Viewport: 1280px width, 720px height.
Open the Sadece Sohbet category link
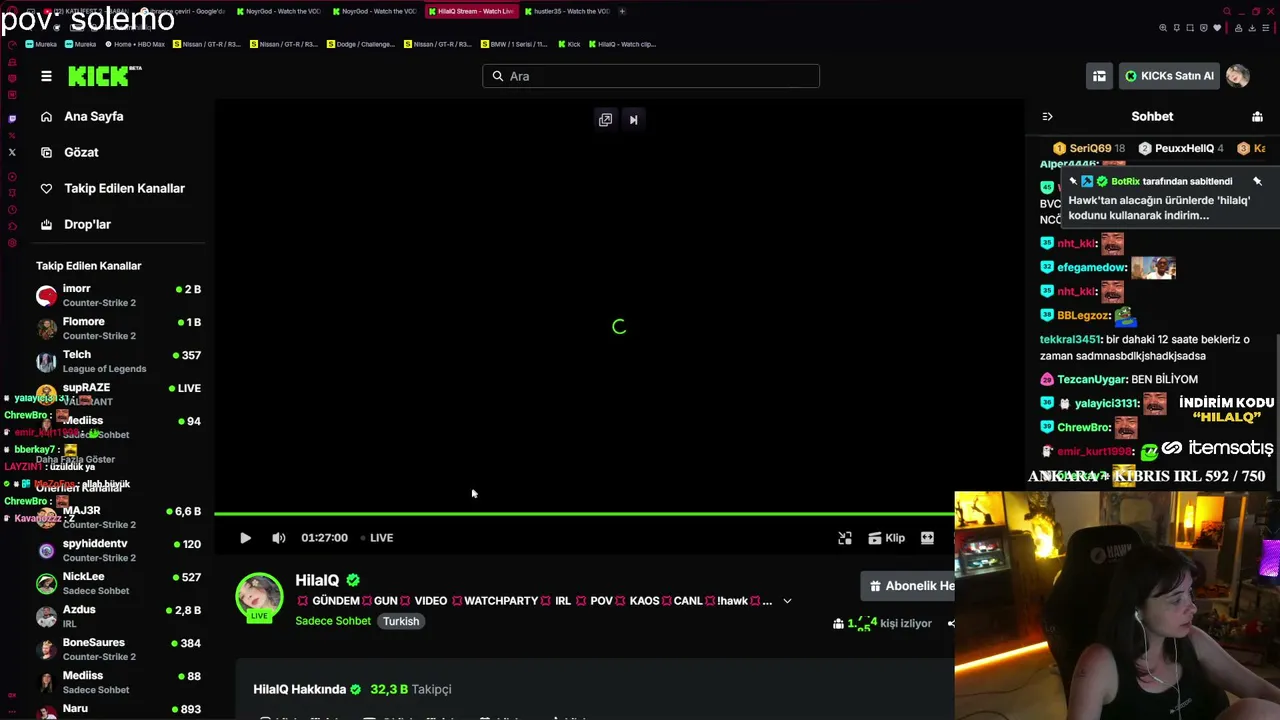click(333, 621)
